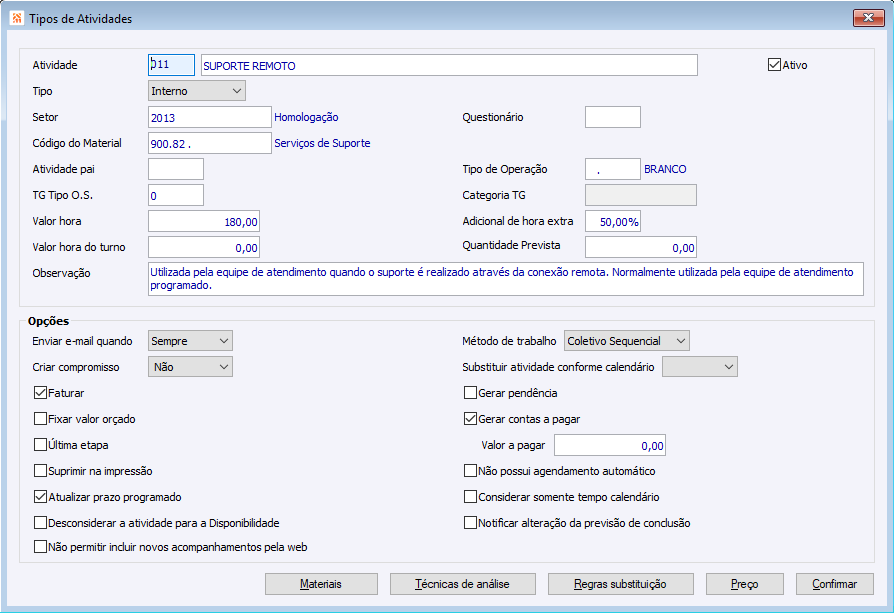The image size is (894, 613).
Task: Click the Quantidade Prevista field
Action: point(641,247)
